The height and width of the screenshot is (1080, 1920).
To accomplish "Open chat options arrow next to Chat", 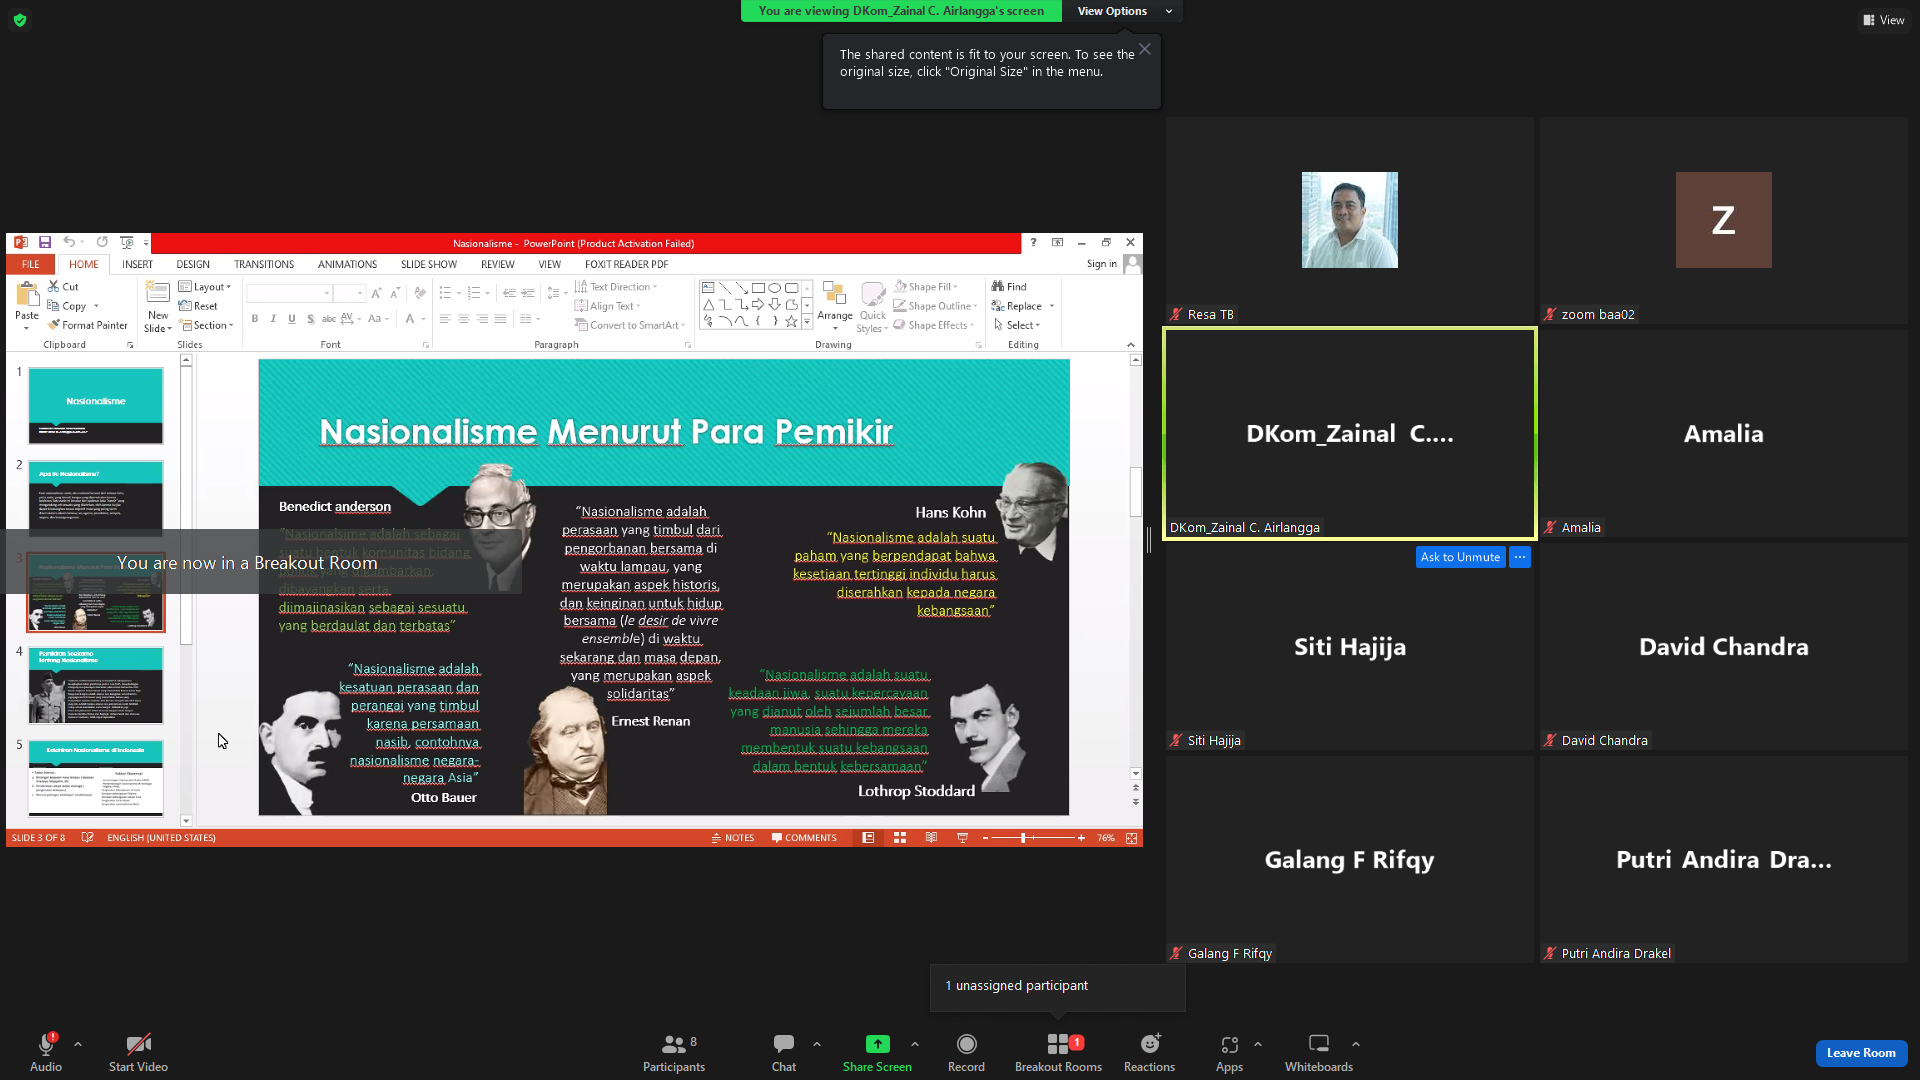I will 817,1044.
